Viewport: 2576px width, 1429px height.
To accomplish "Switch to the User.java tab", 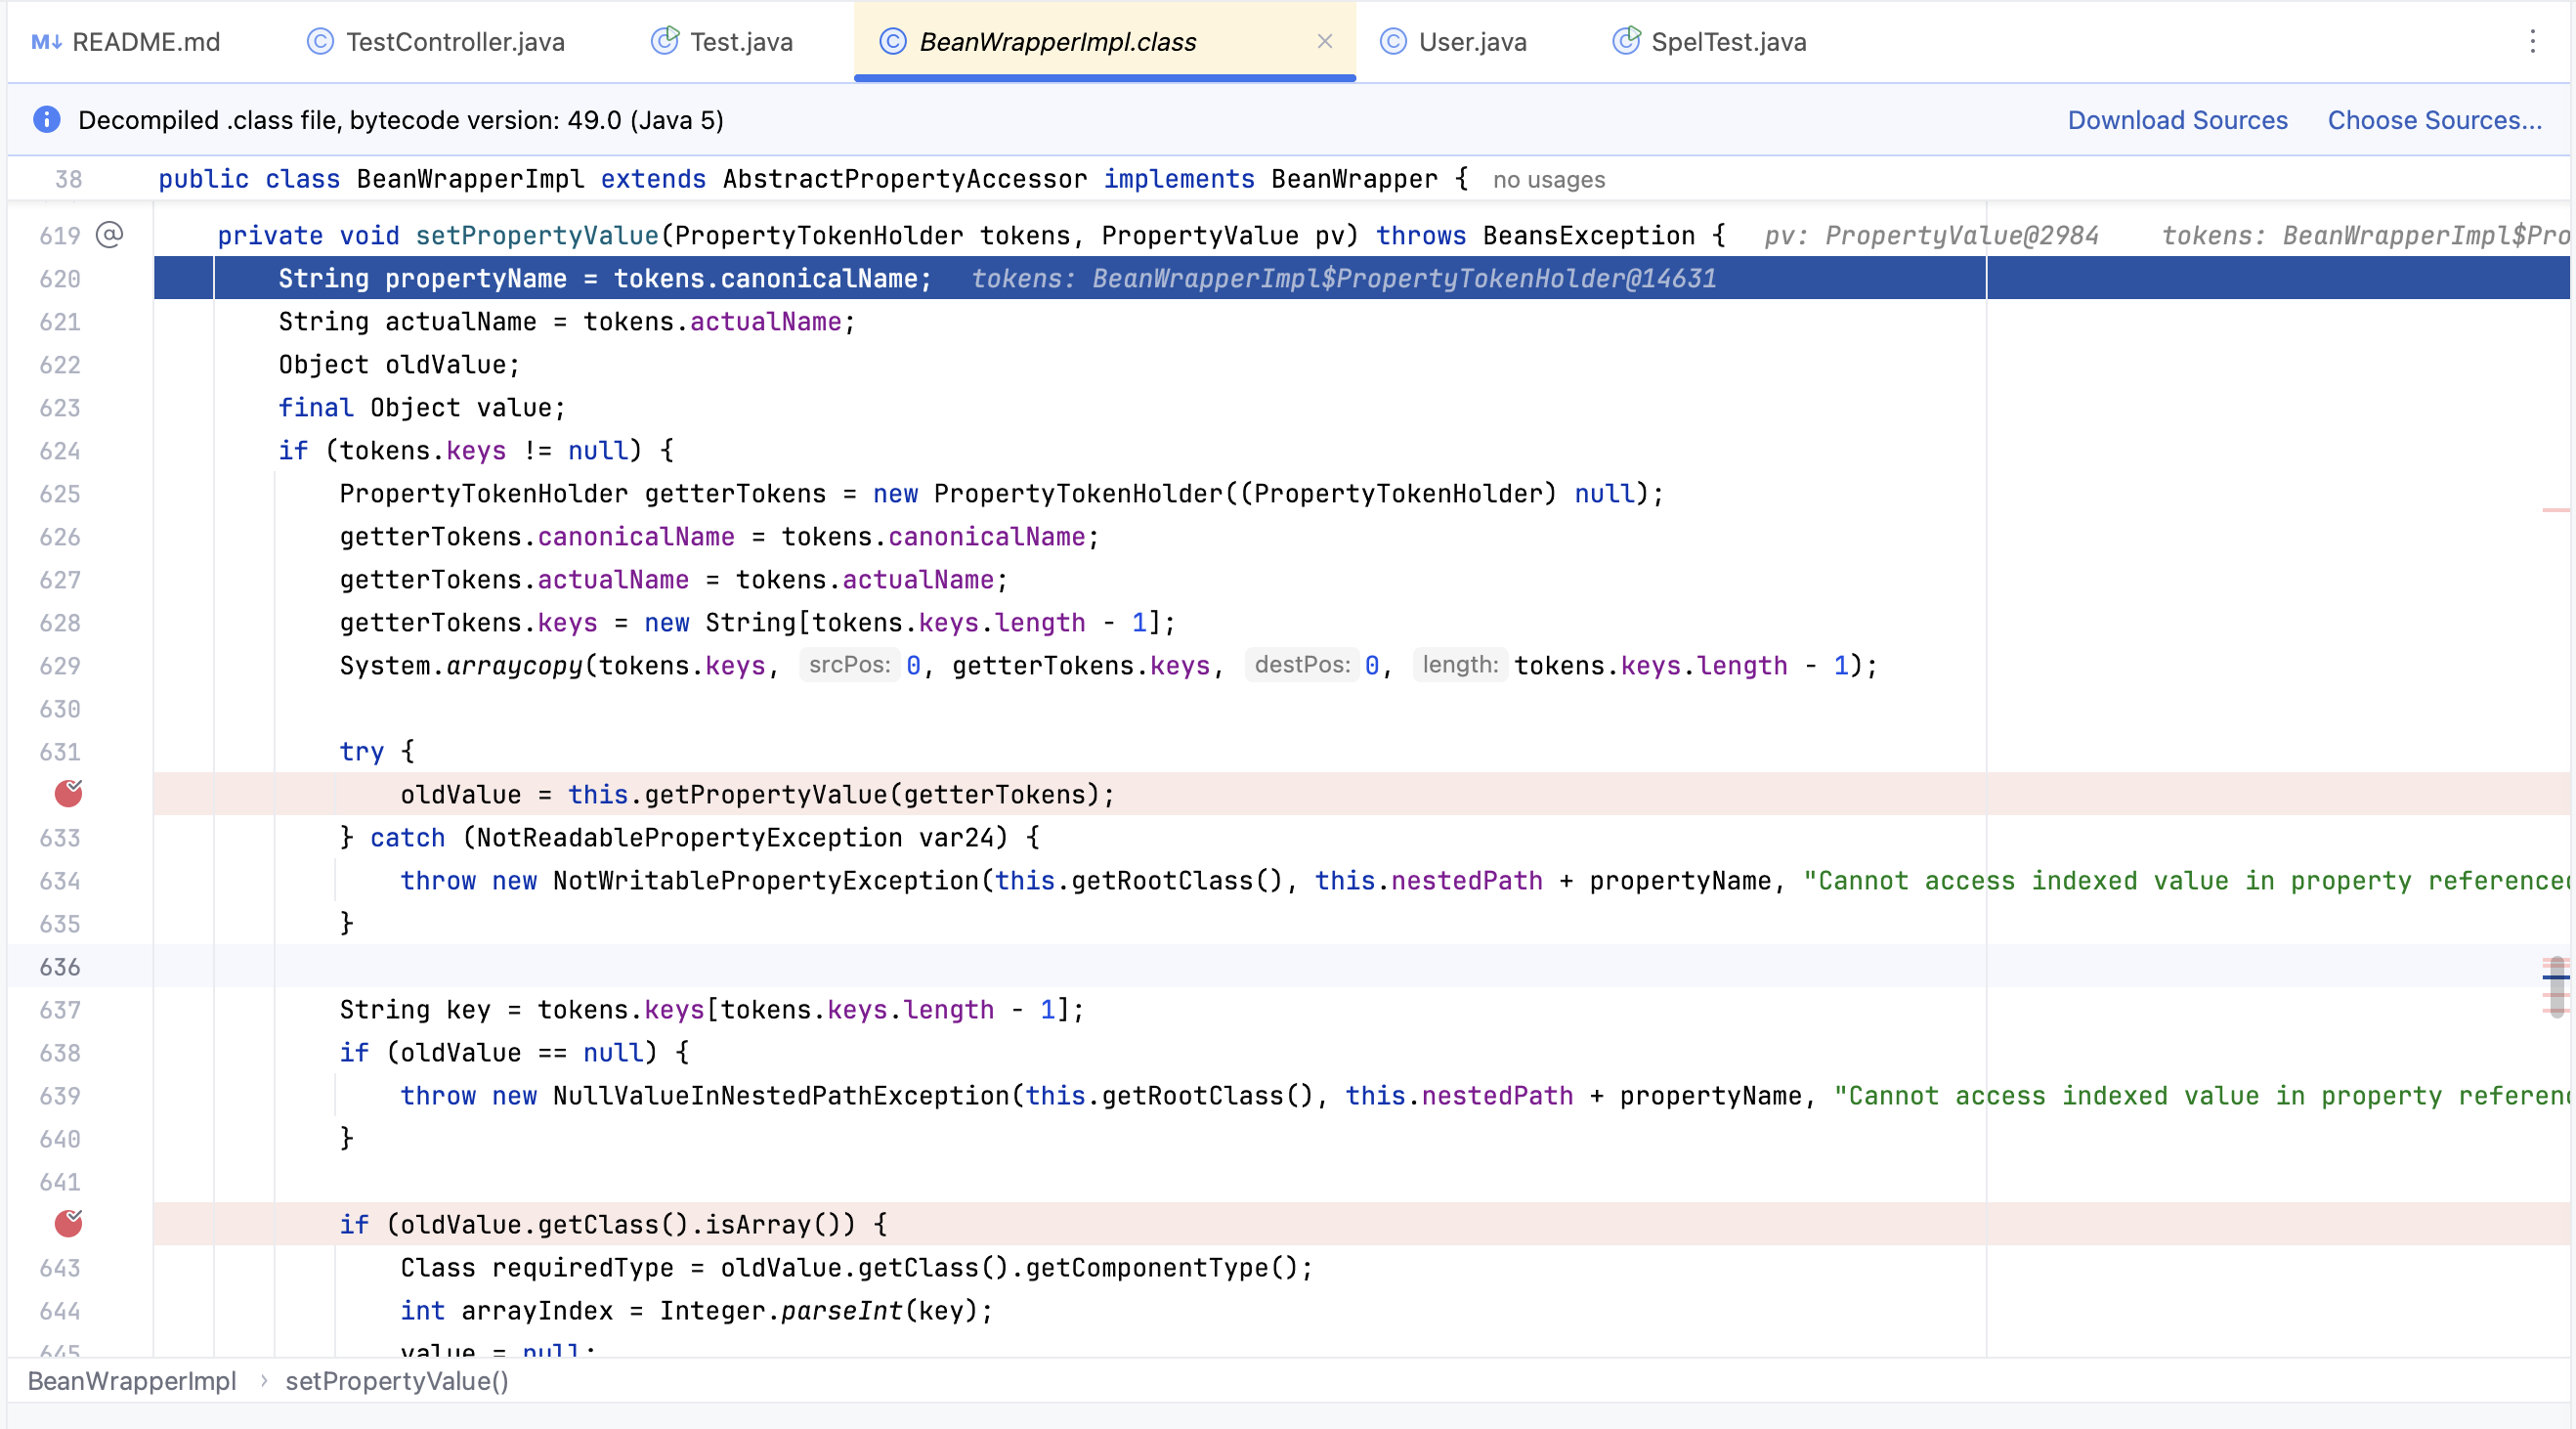I will pyautogui.click(x=1472, y=42).
